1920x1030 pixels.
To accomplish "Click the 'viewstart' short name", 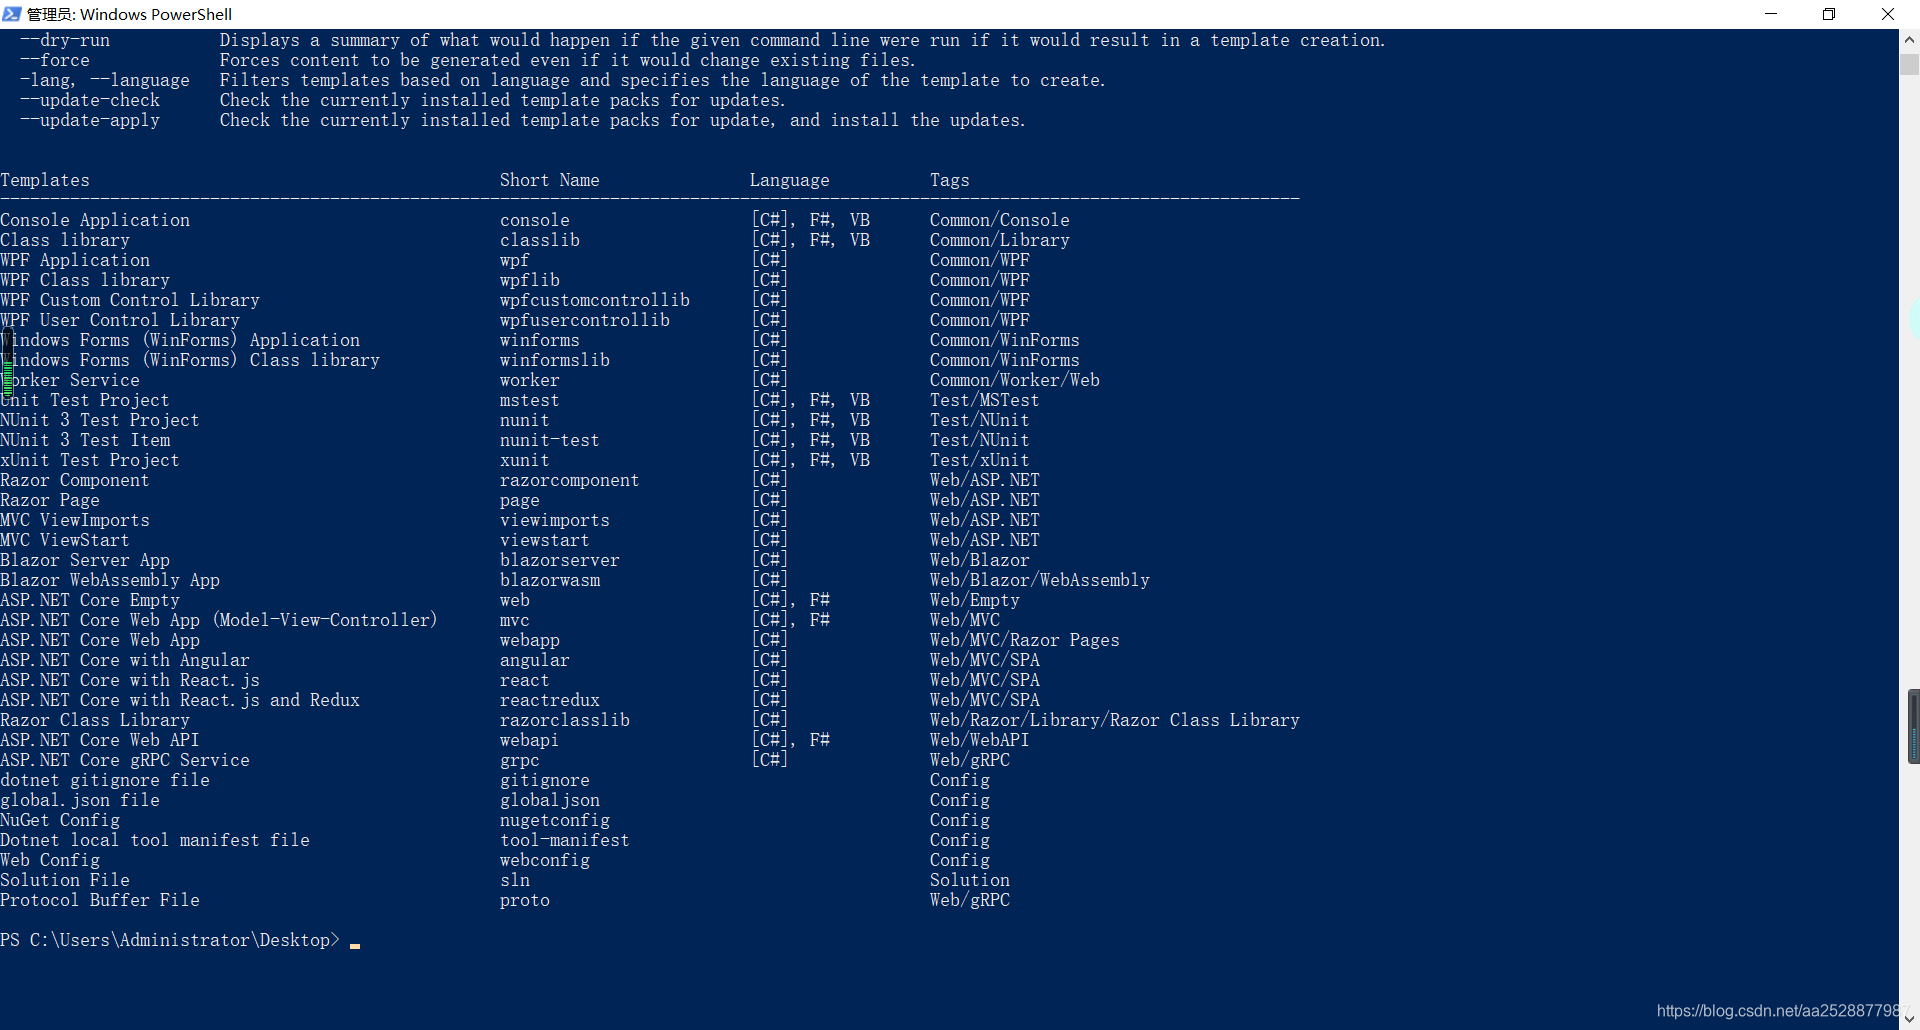I will [545, 540].
